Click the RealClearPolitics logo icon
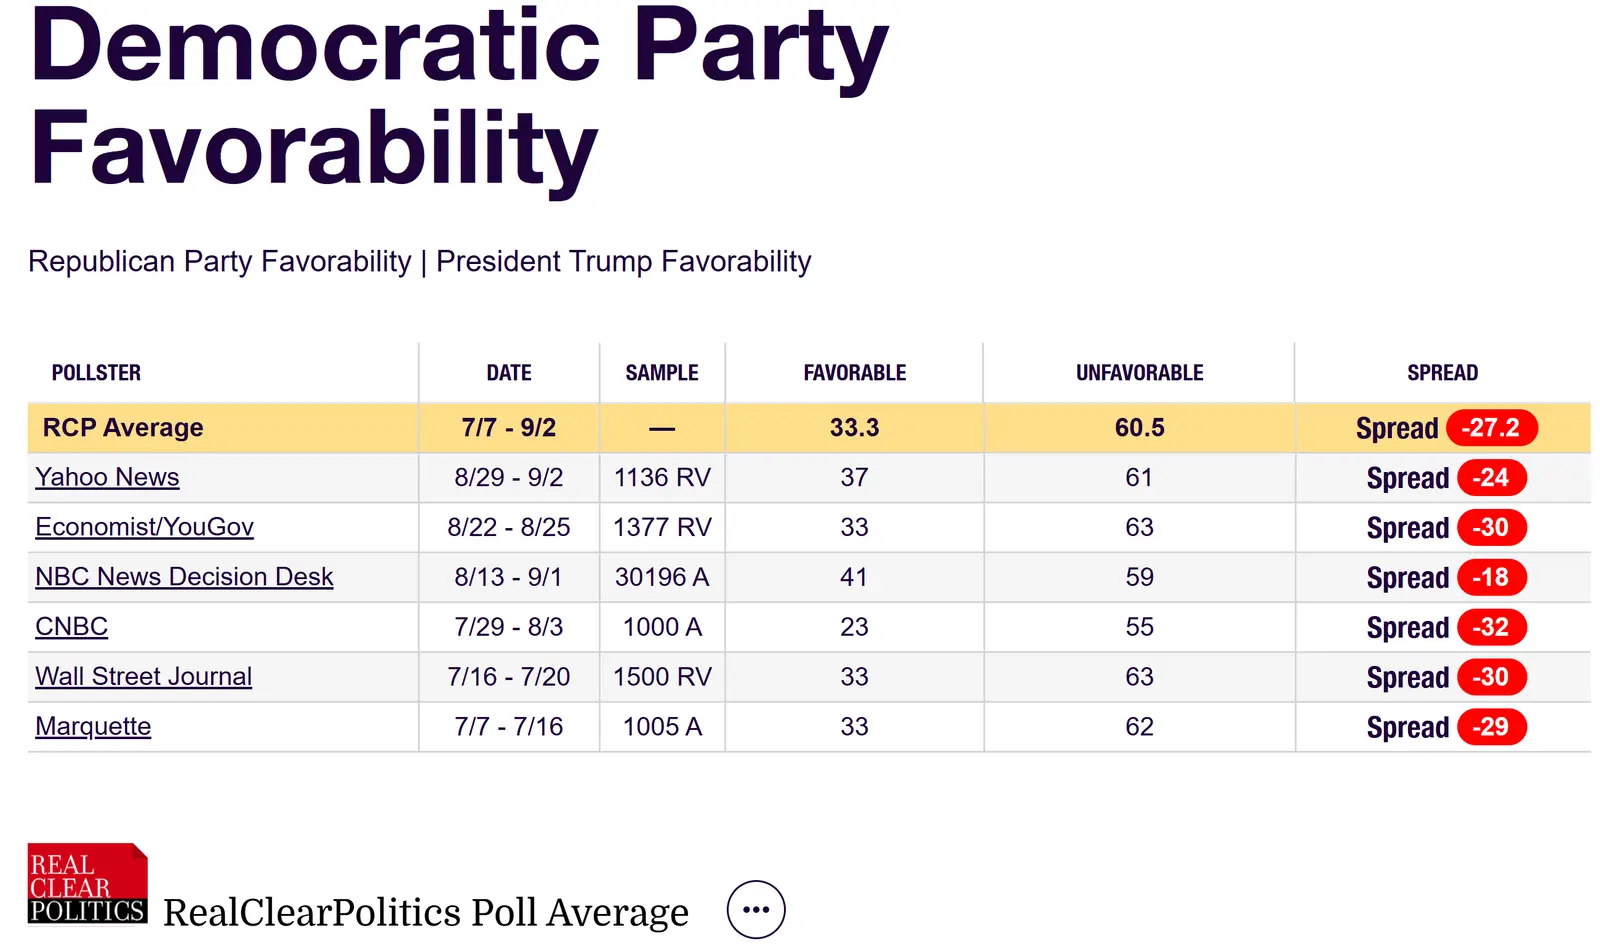 coord(87,884)
